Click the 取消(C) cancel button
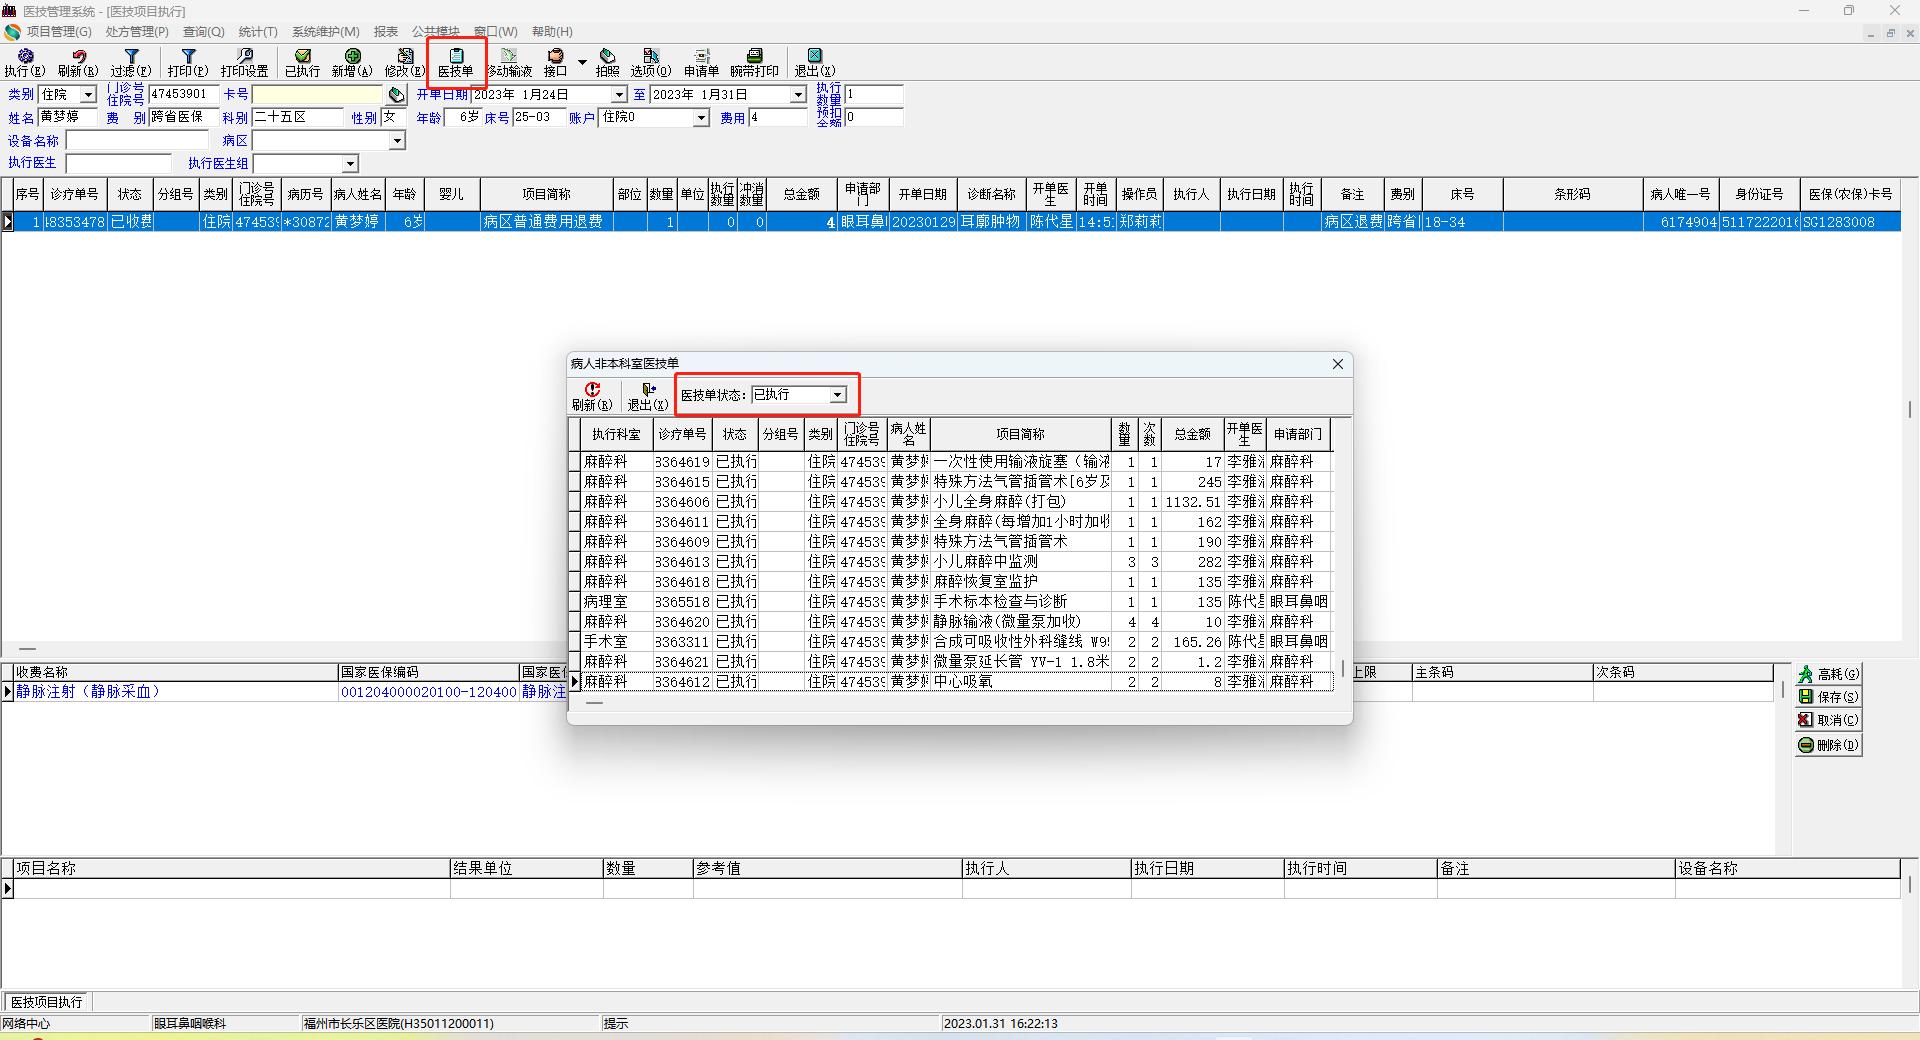This screenshot has width=1920, height=1040. click(x=1829, y=720)
